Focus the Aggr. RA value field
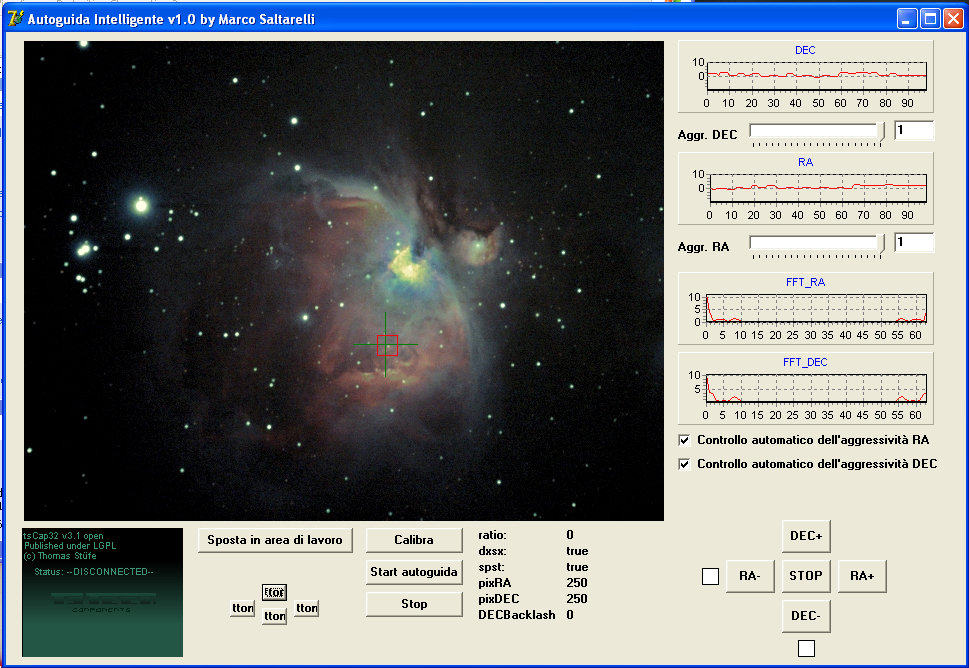 tap(913, 242)
